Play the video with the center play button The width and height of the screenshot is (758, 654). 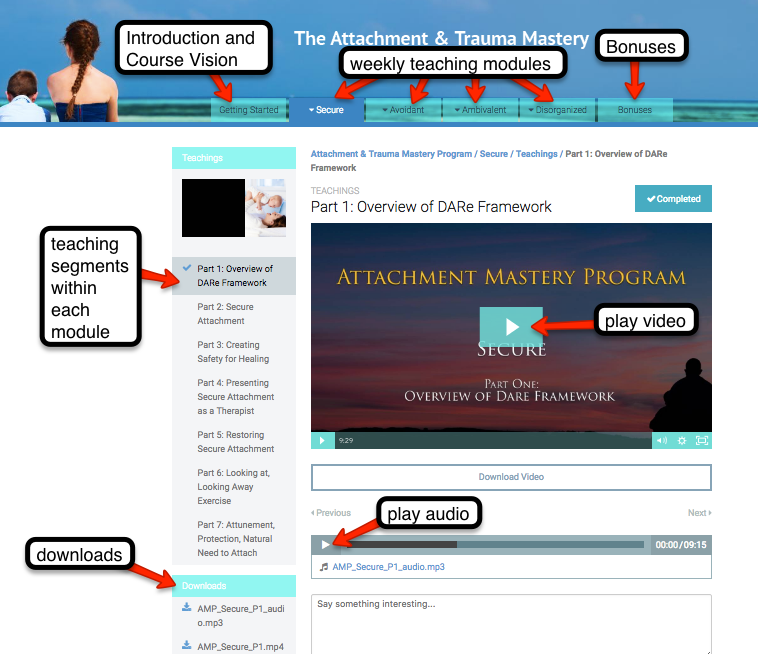511,326
